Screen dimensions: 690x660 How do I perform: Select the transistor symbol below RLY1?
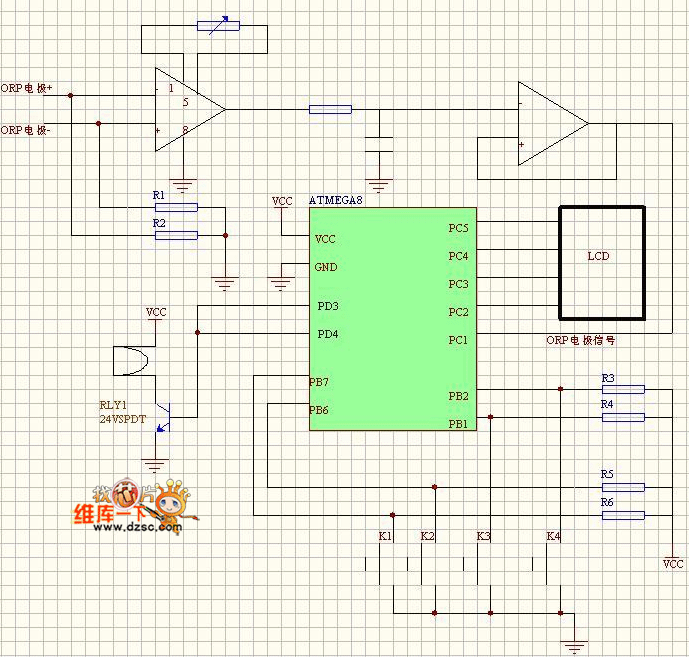(x=167, y=415)
